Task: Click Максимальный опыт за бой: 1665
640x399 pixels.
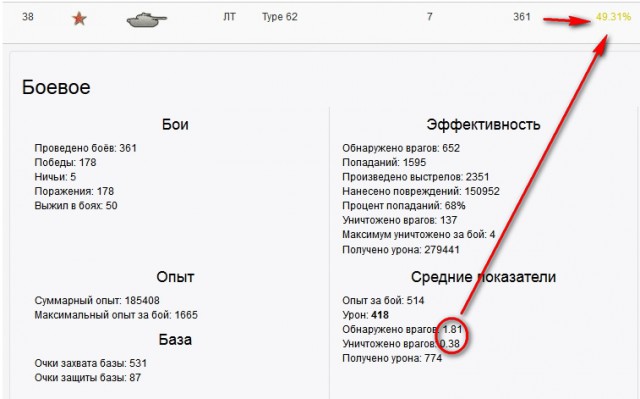Action: [x=116, y=315]
